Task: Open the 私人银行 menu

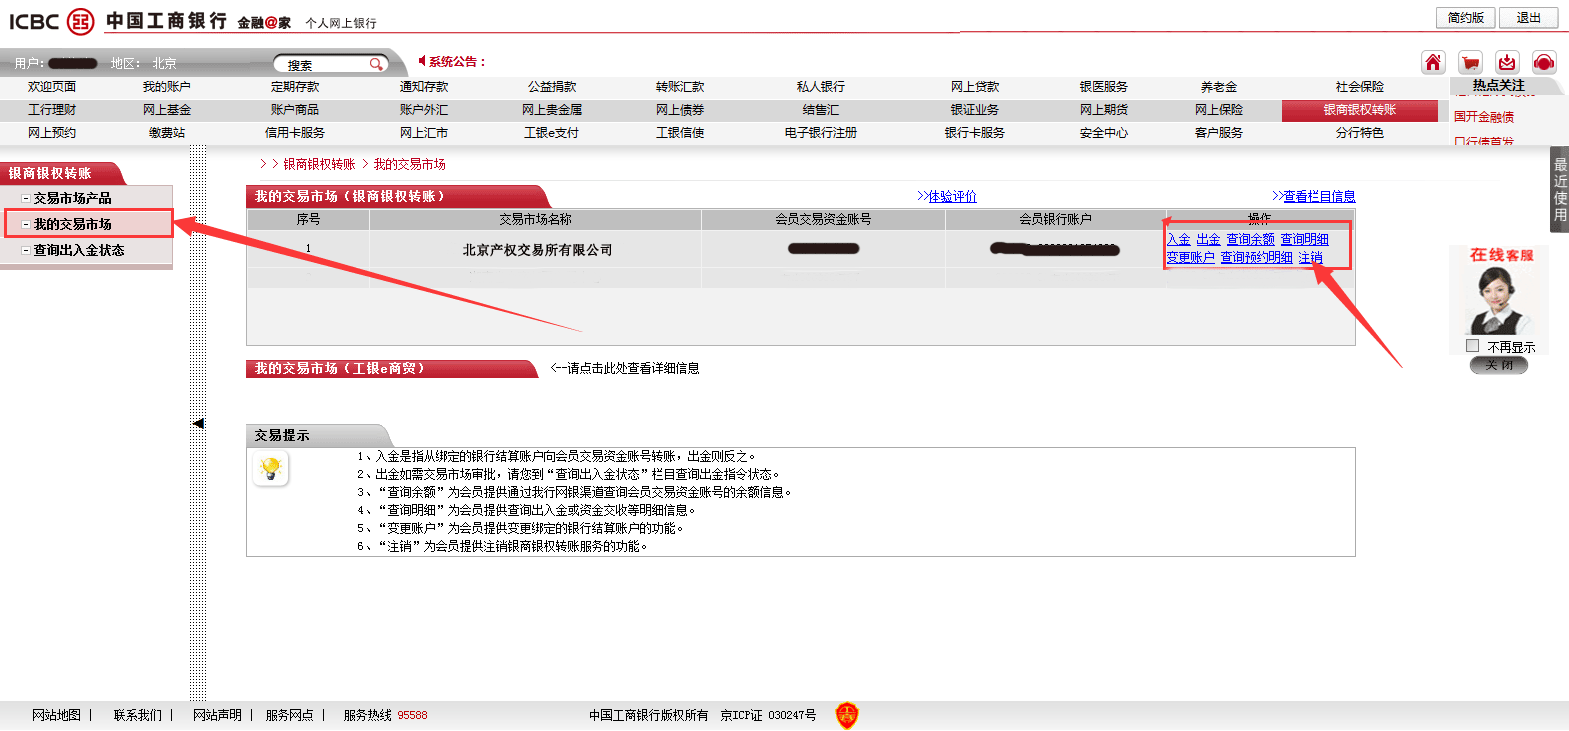Action: pyautogui.click(x=821, y=87)
